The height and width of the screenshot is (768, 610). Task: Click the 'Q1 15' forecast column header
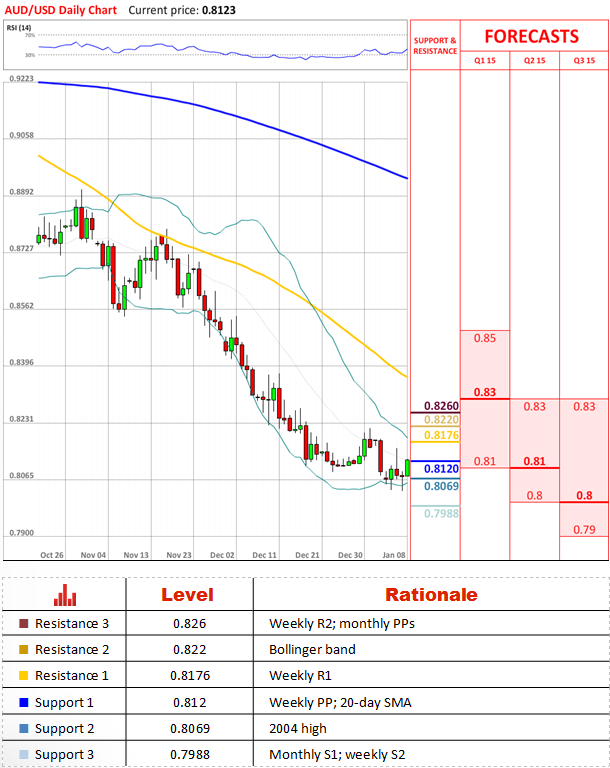(x=485, y=61)
